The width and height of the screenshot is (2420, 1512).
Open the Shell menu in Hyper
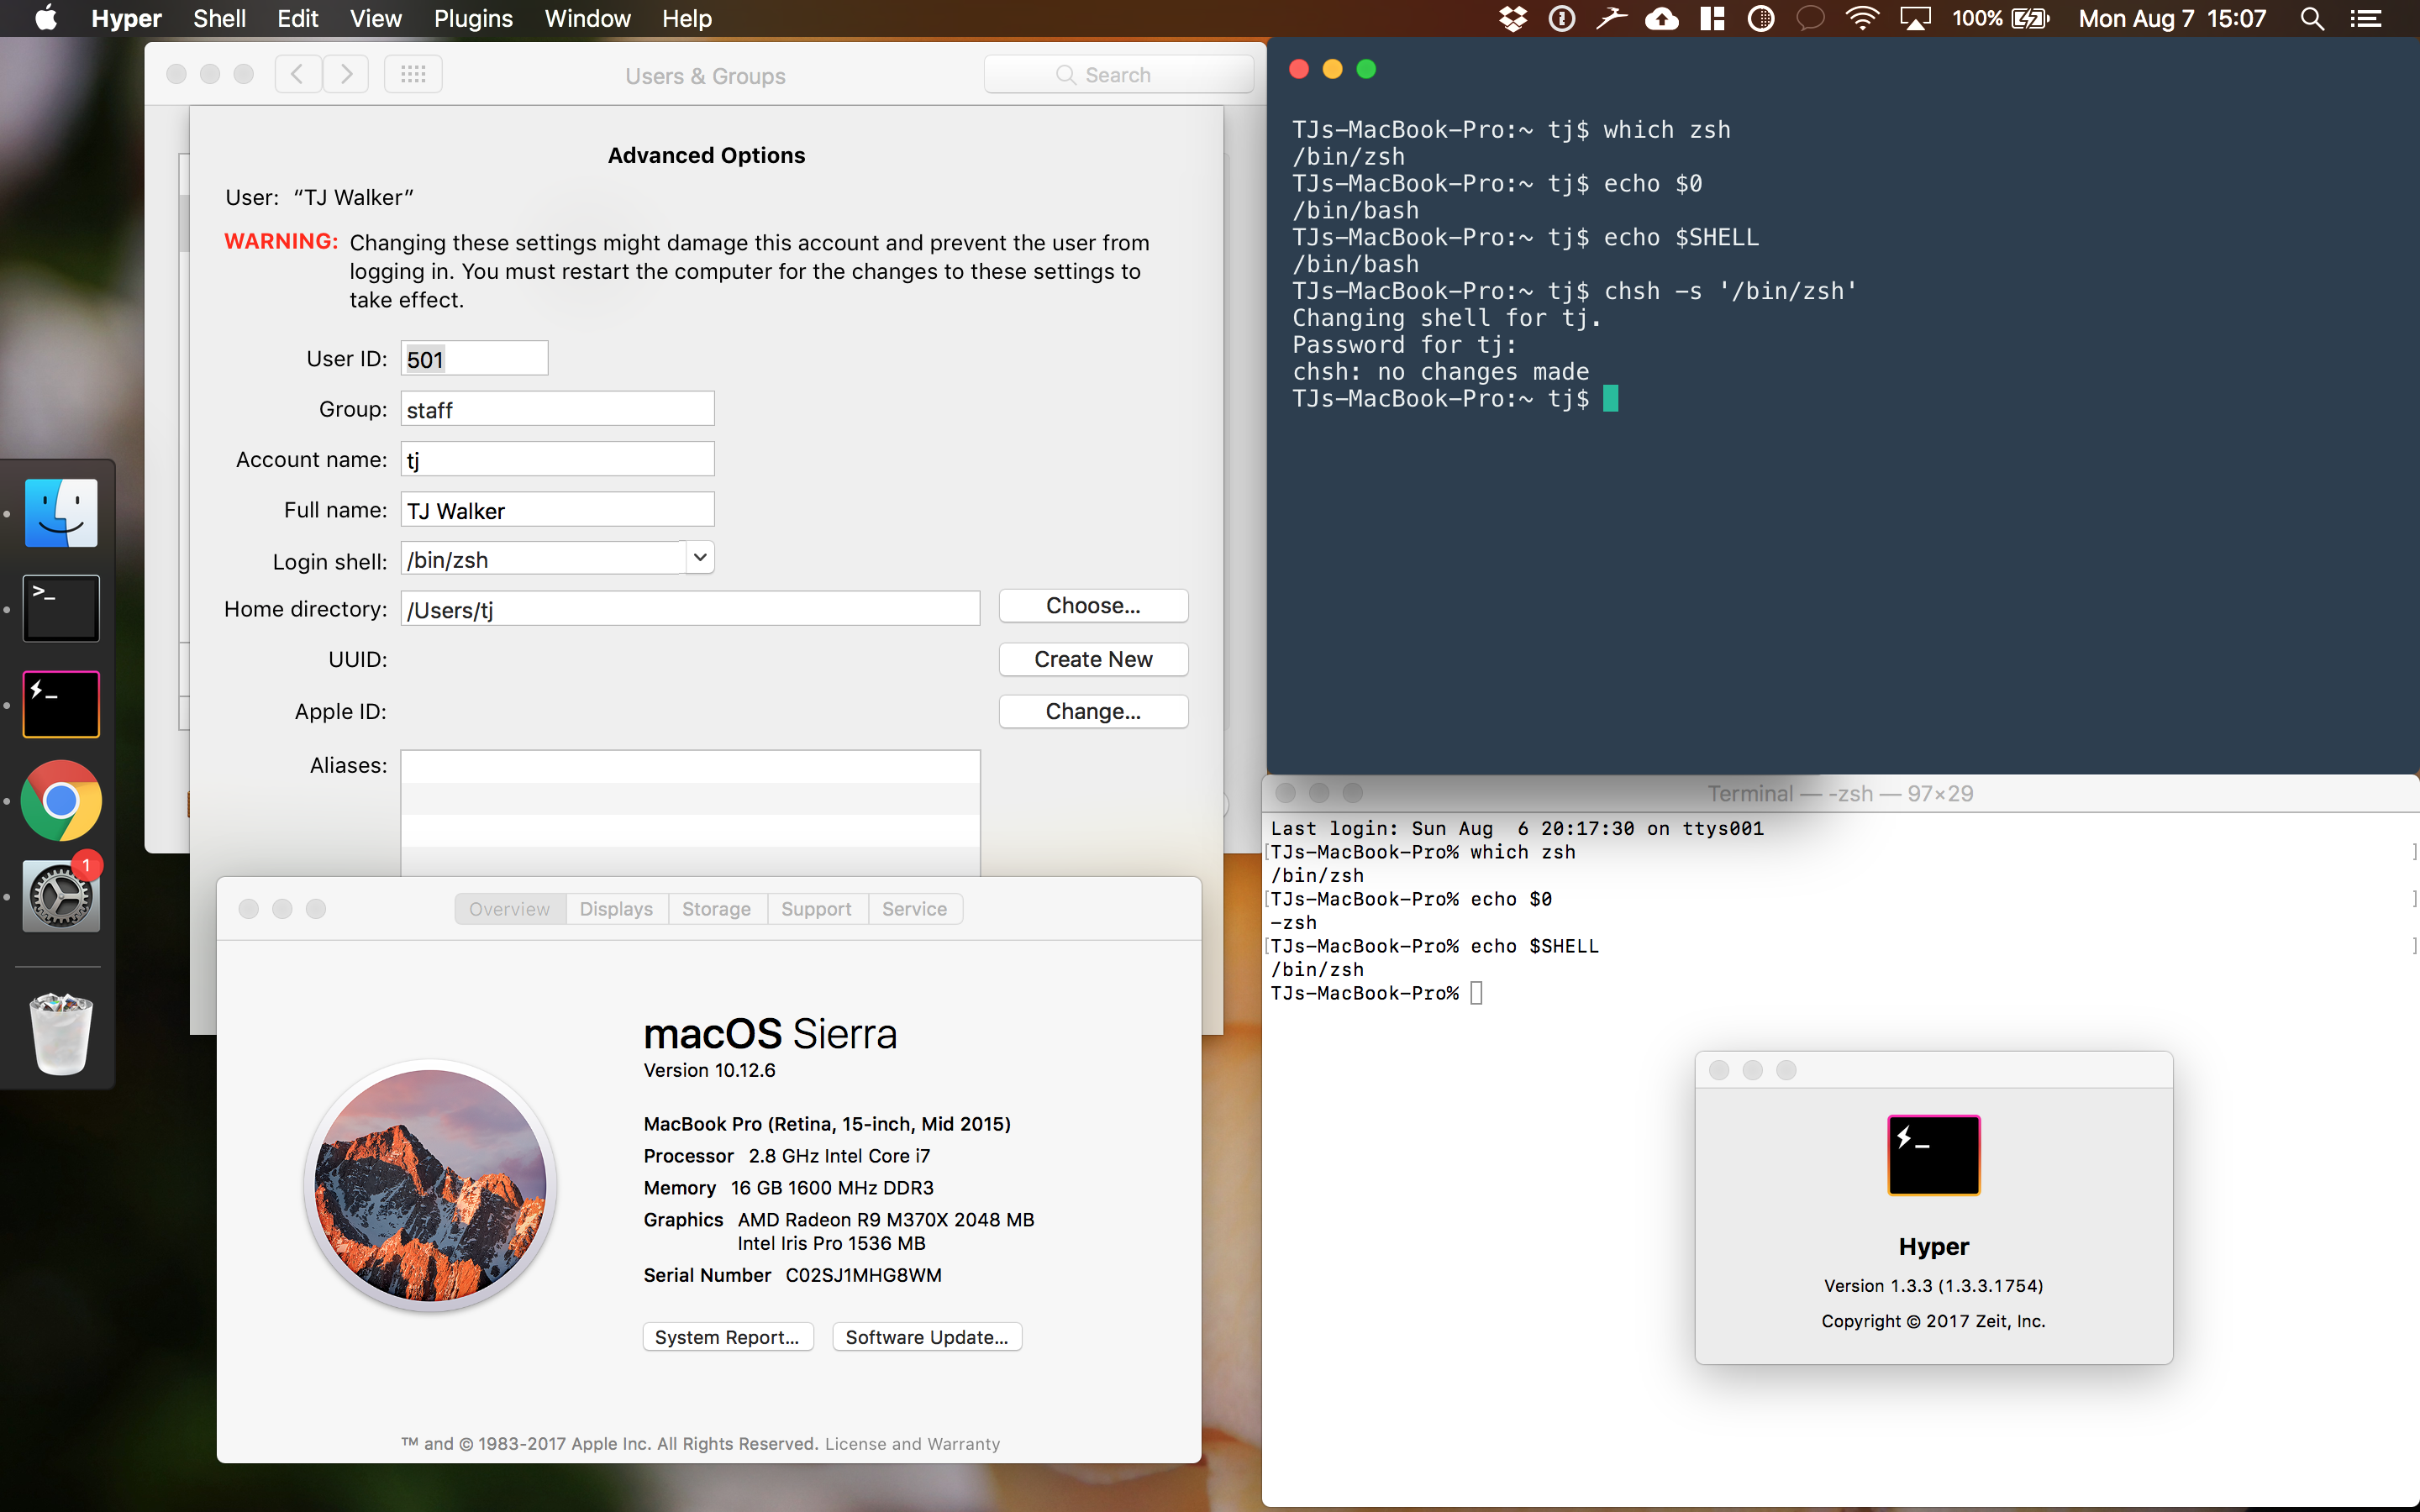point(219,18)
